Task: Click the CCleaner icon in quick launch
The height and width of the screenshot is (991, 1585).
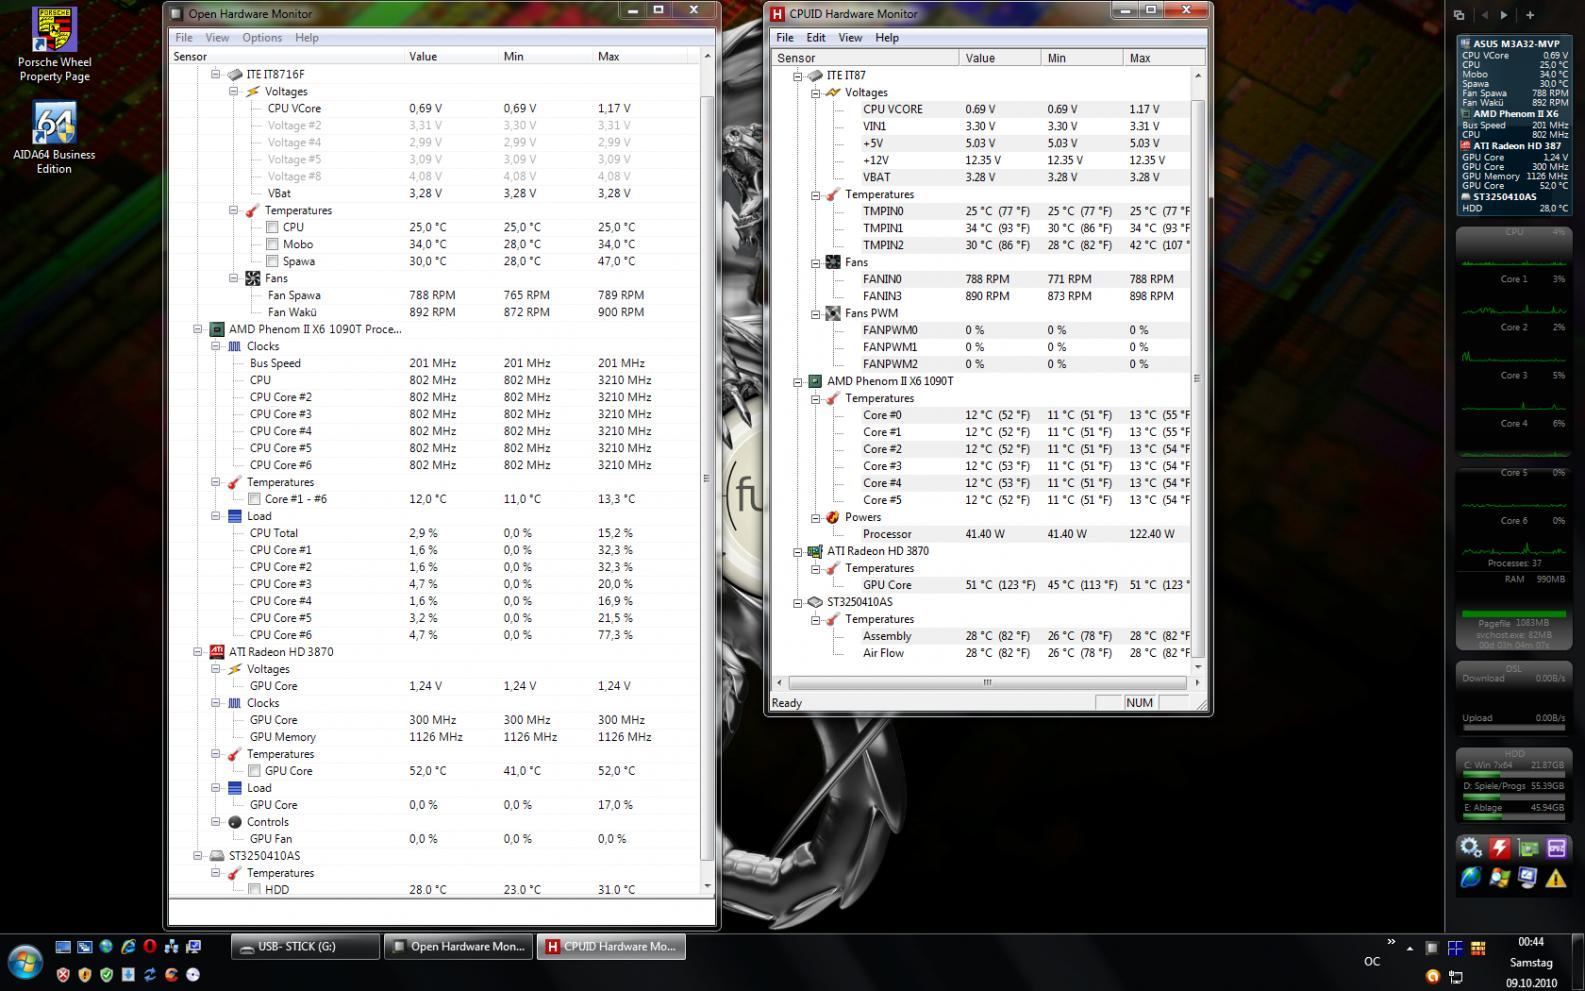Action: (172, 975)
